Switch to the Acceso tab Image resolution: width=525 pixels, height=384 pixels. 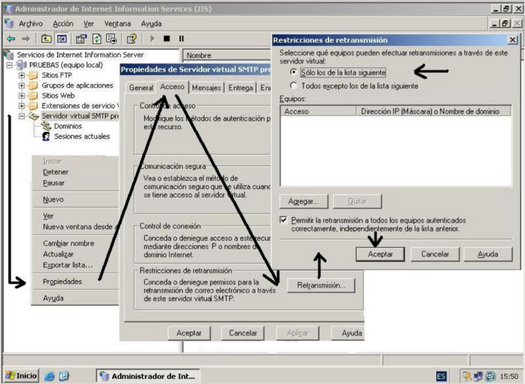(x=172, y=87)
